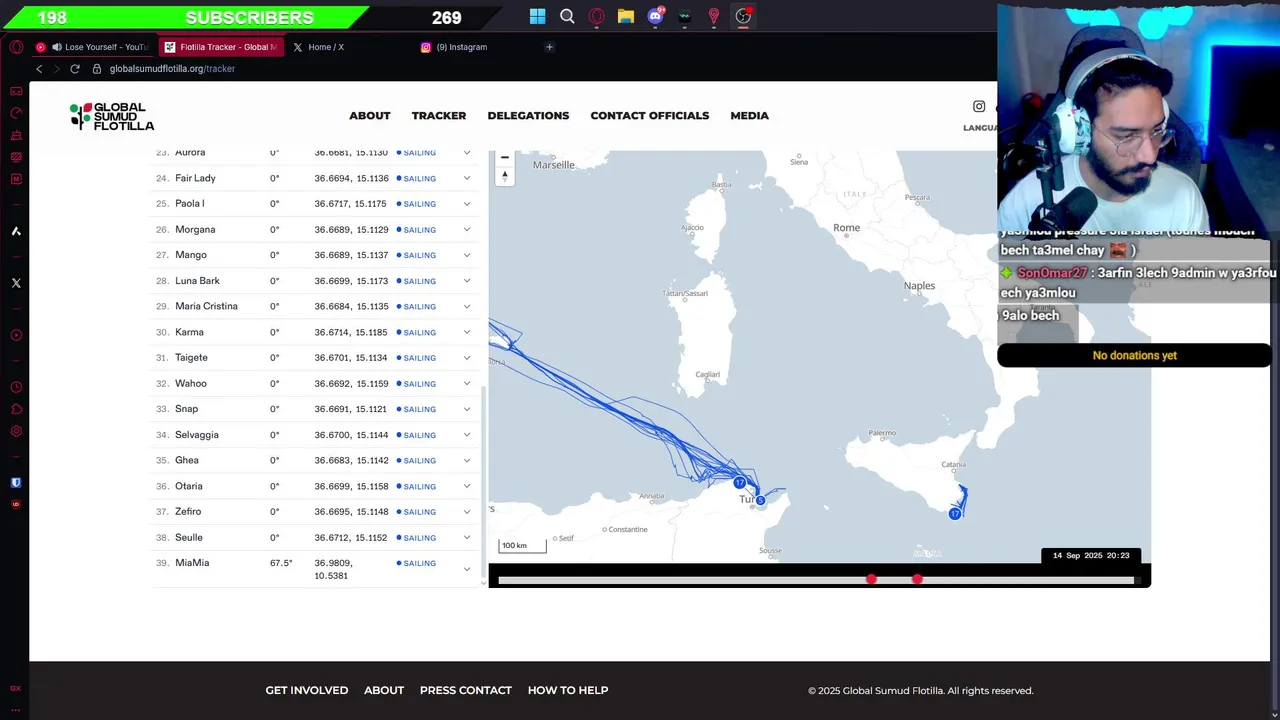Screen dimensions: 1280x720
Task: Expand the Karma row chevron
Action: point(467,332)
